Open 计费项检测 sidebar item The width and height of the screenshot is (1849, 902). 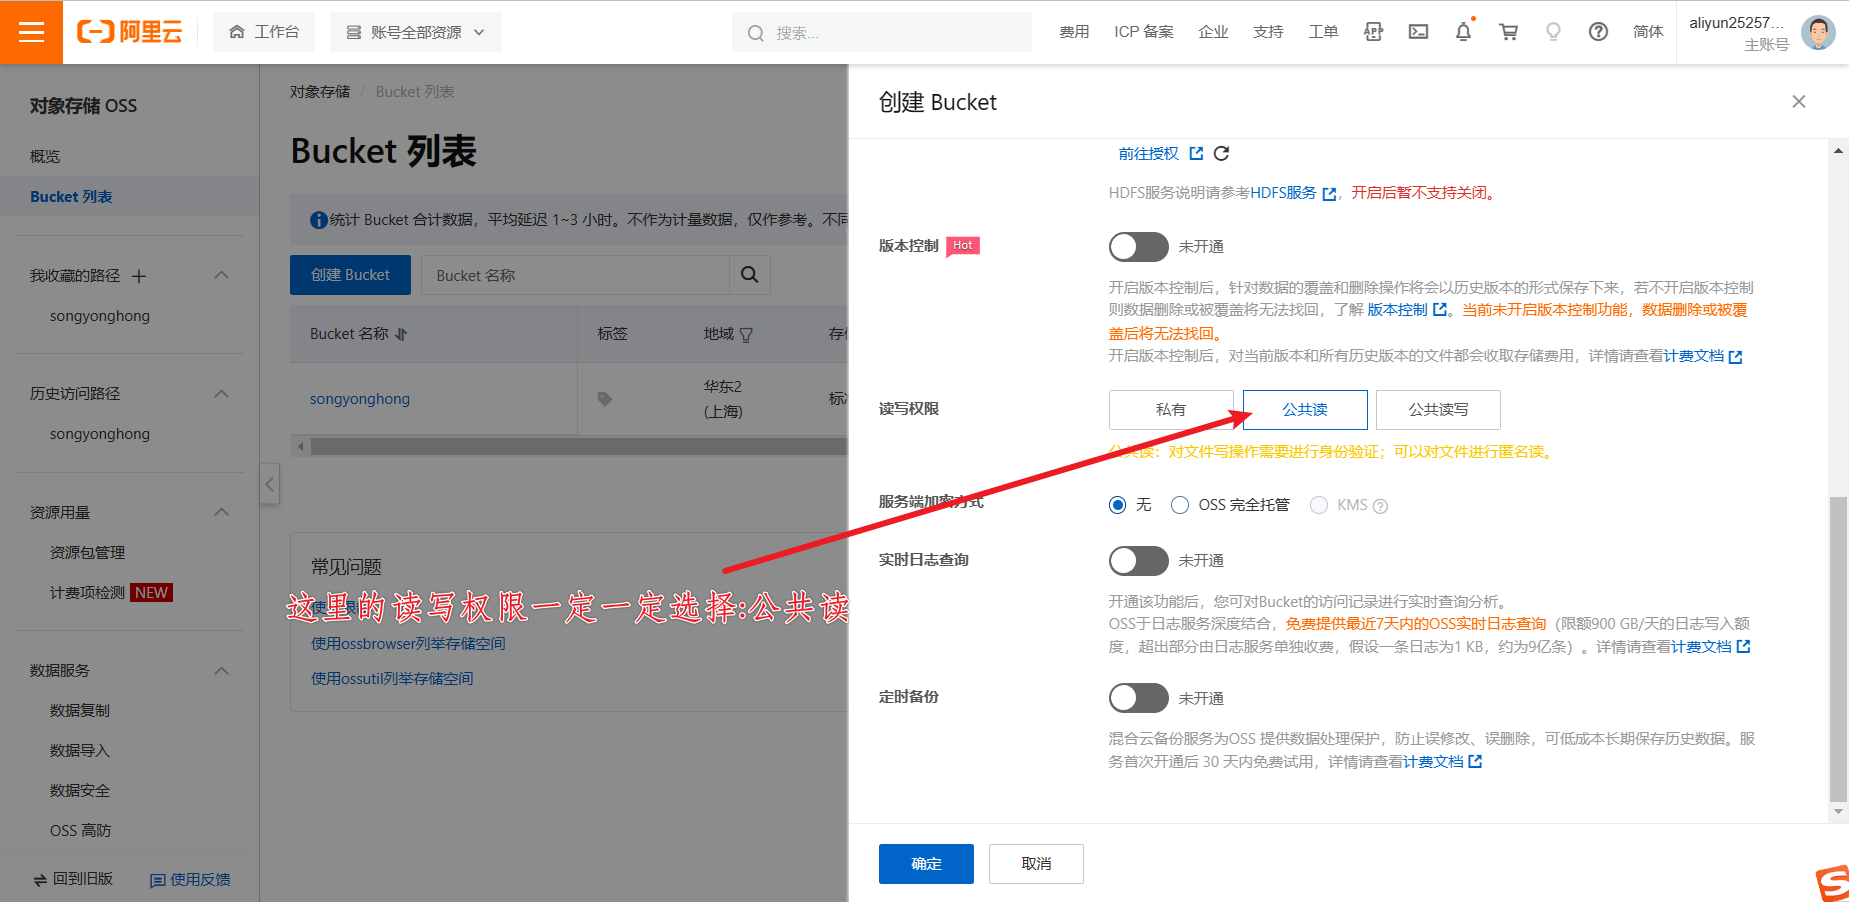pos(87,592)
